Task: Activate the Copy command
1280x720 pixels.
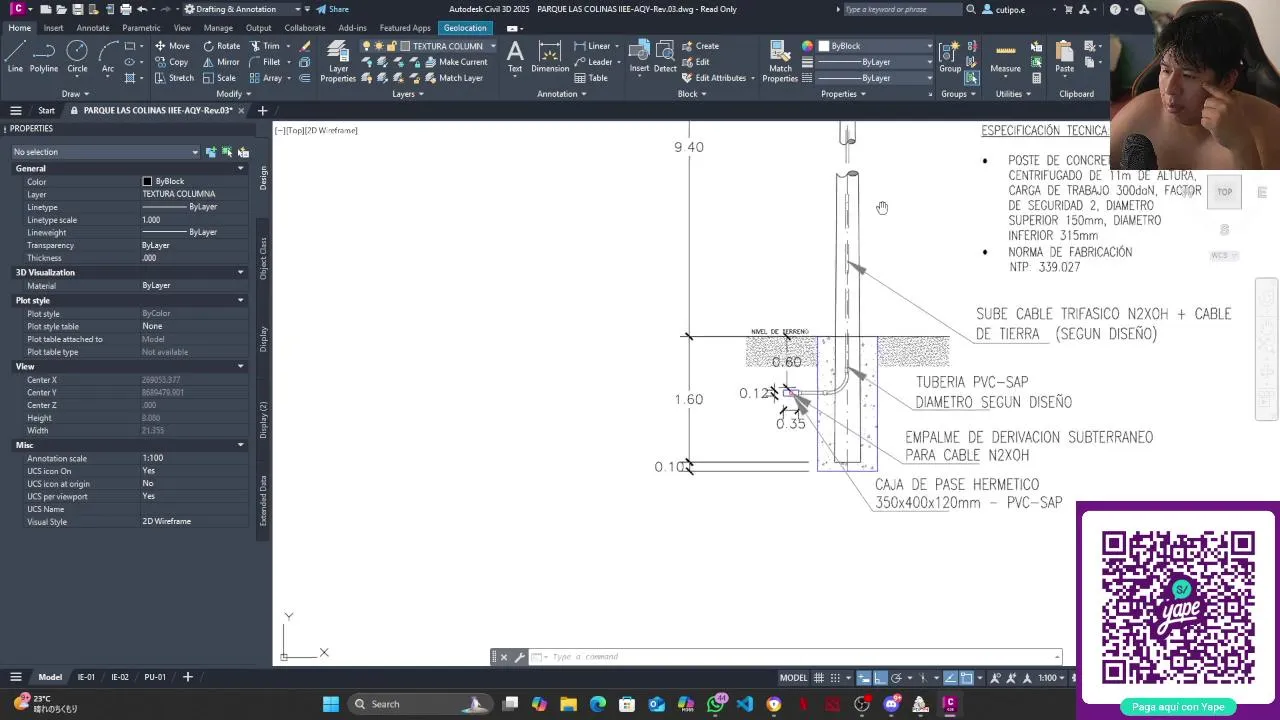Action: (171, 62)
